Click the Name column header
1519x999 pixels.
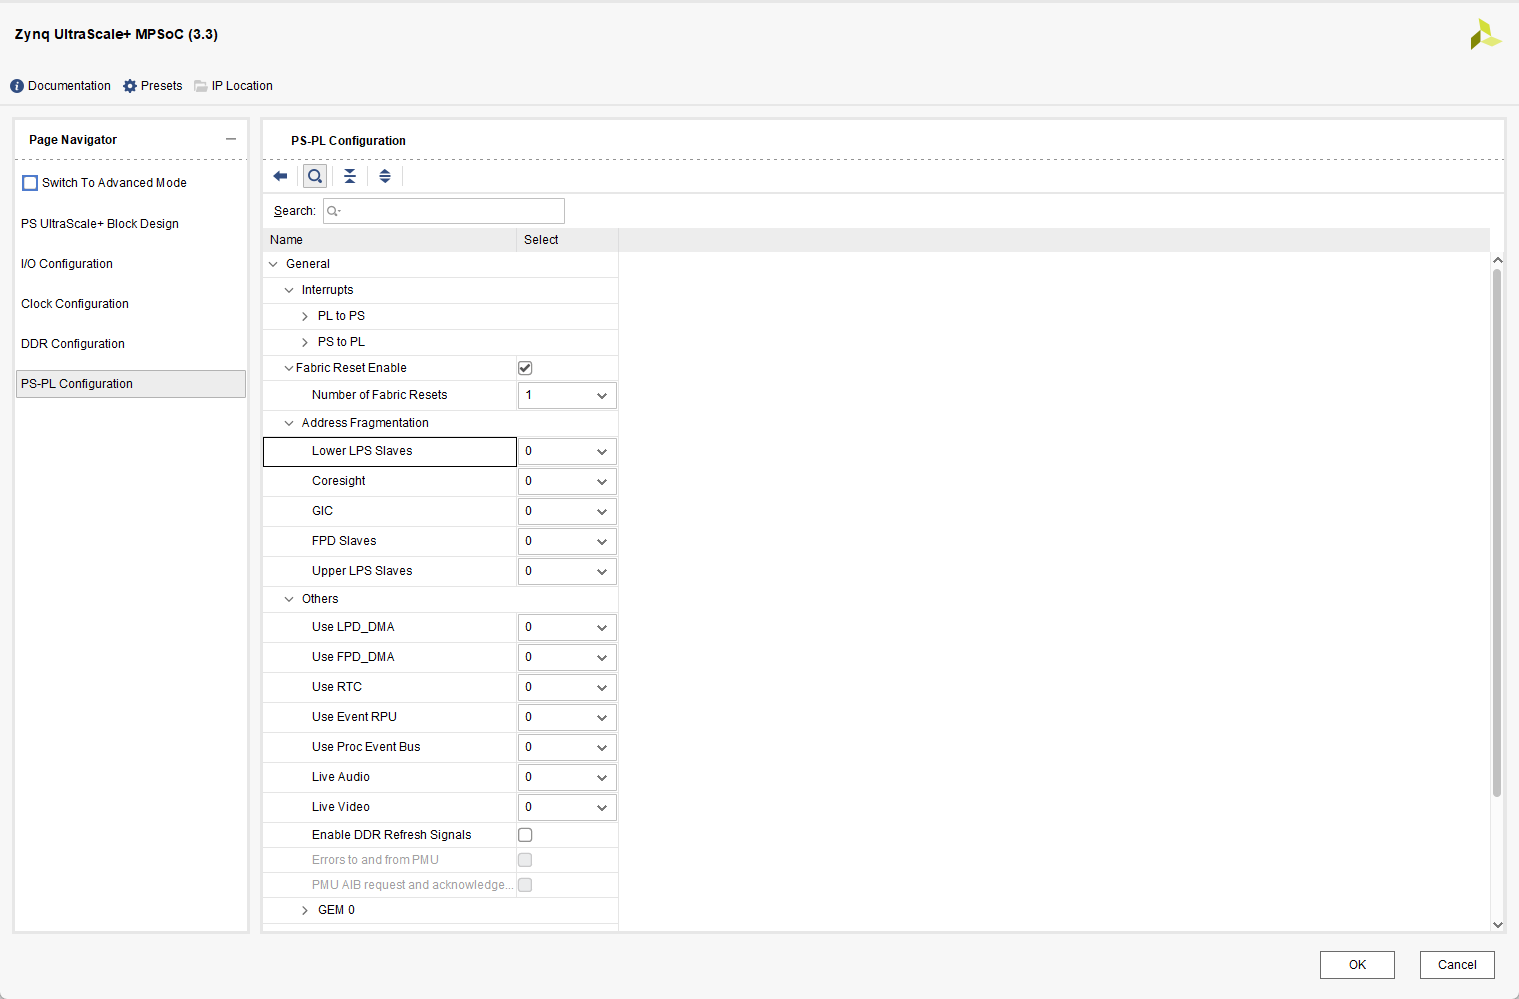click(x=390, y=240)
